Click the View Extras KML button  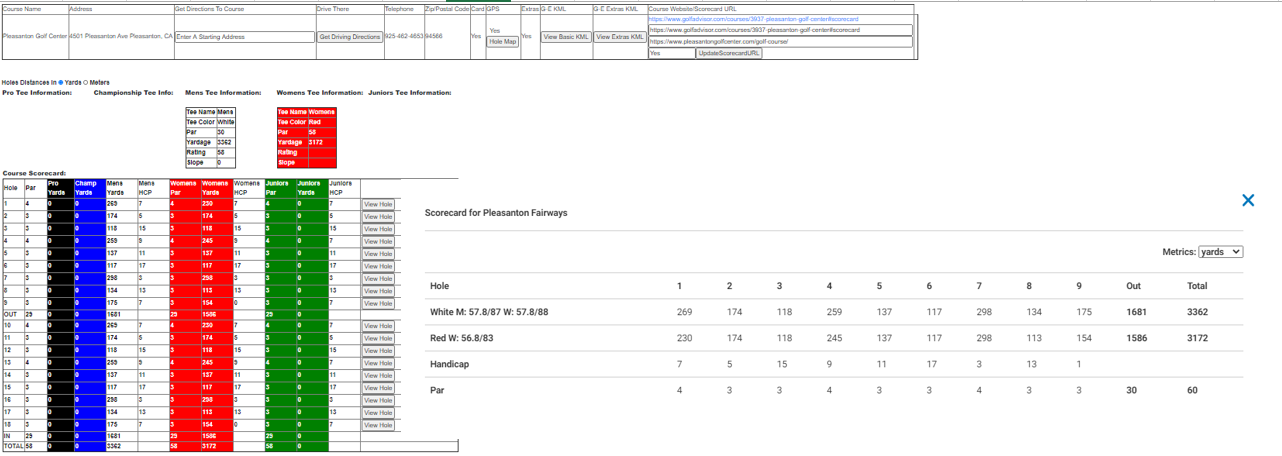pos(619,37)
